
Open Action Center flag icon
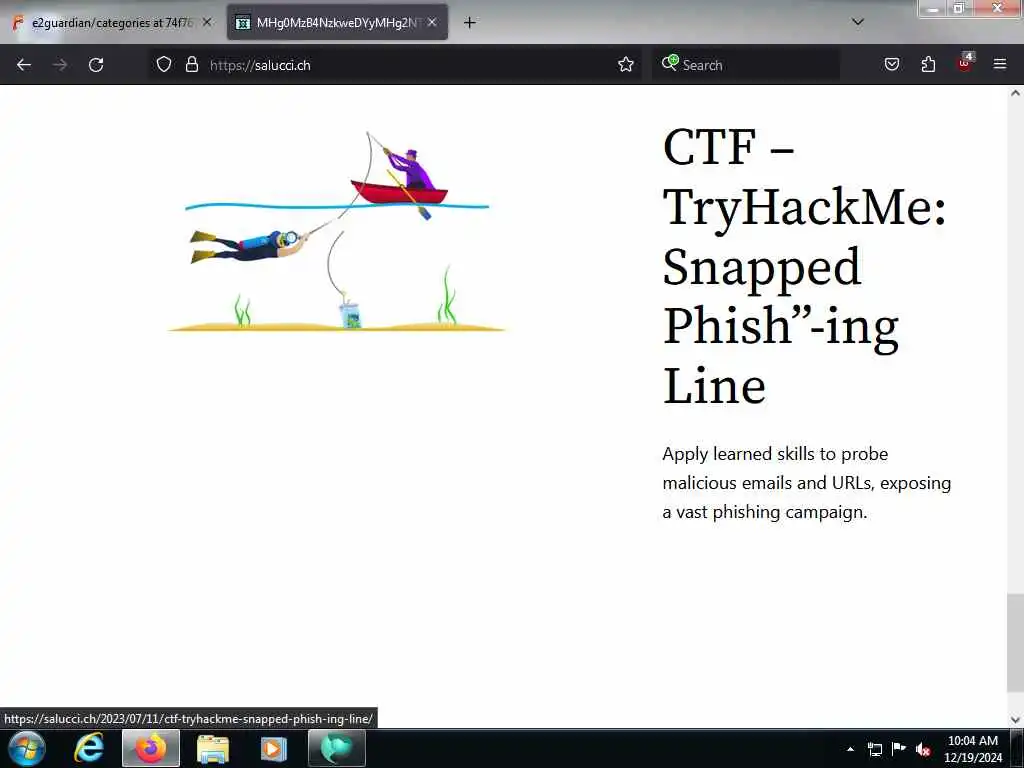click(899, 748)
